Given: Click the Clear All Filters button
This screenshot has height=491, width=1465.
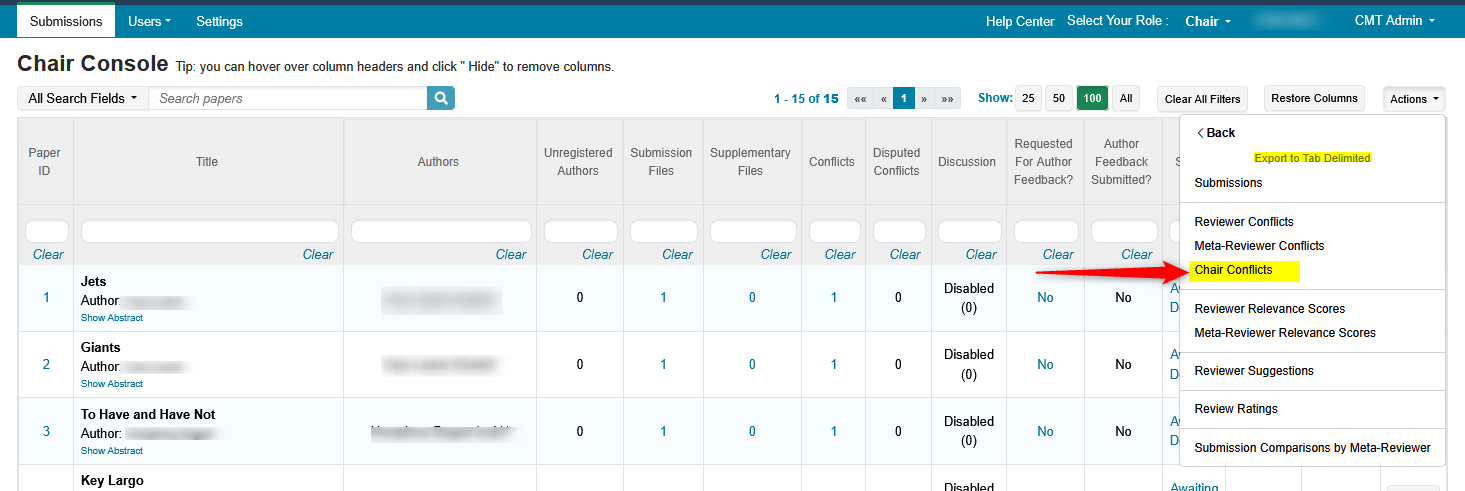Looking at the screenshot, I should [x=1203, y=99].
